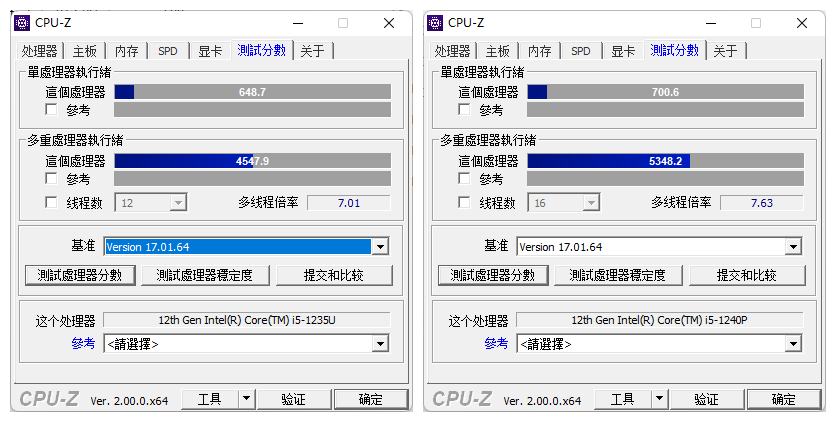Viewport: 836px width, 422px height.
Task: Click 验证 button in right window
Action: pos(706,399)
